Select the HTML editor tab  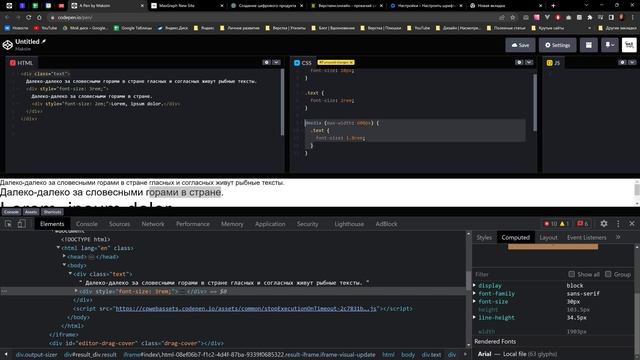pos(21,63)
